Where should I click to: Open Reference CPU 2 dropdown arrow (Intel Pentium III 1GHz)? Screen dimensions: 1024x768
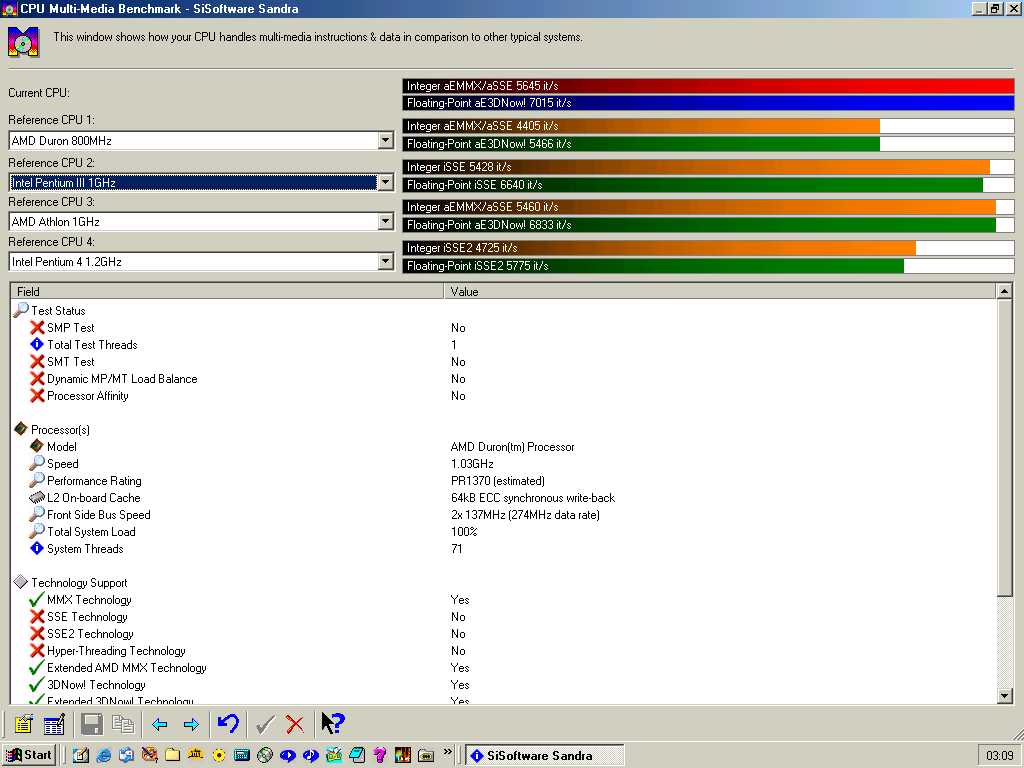tap(385, 182)
